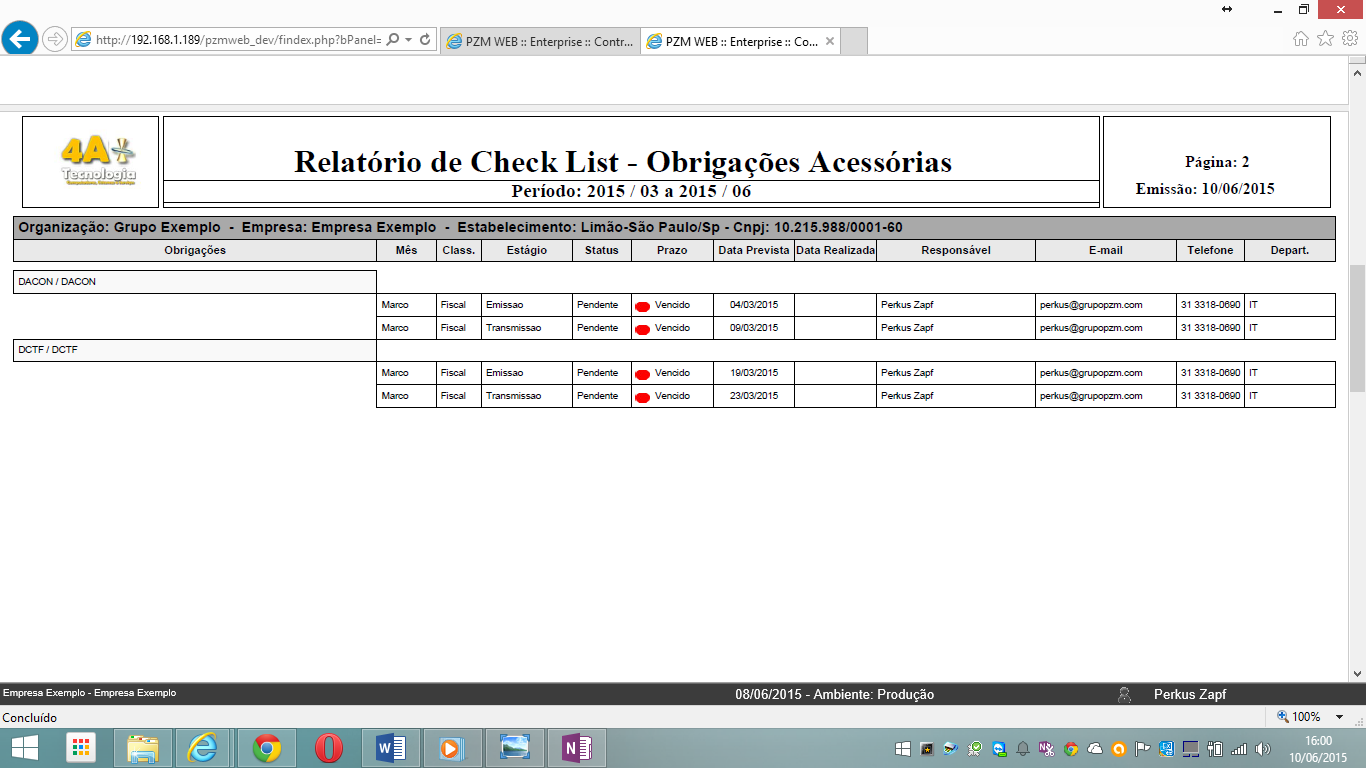Click the email in the 09/03/2015 row
The image size is (1366, 768).
[1091, 328]
